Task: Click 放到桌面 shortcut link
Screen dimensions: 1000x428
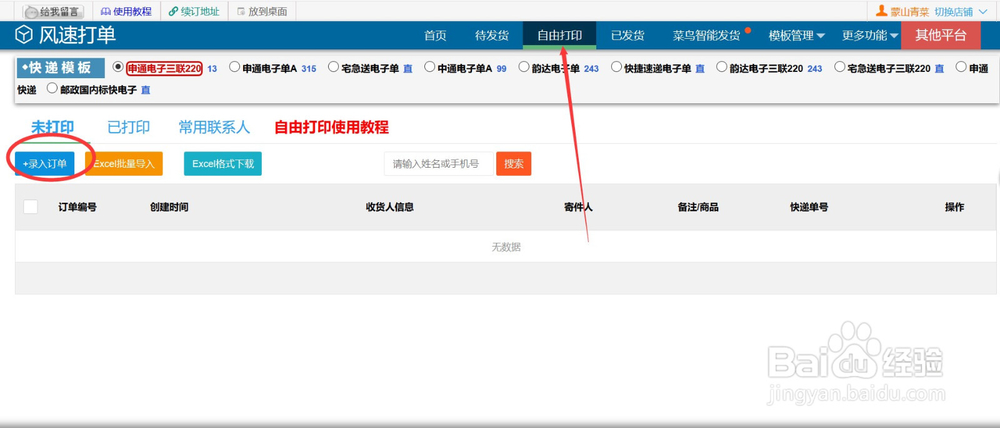Action: coord(261,11)
